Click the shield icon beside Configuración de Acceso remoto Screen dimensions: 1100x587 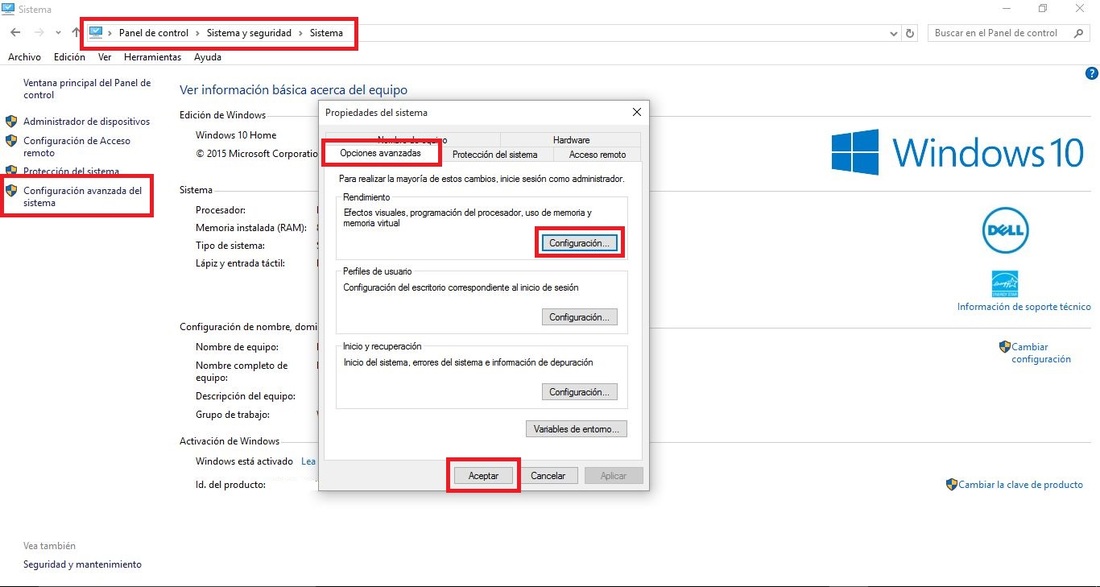tap(11, 140)
